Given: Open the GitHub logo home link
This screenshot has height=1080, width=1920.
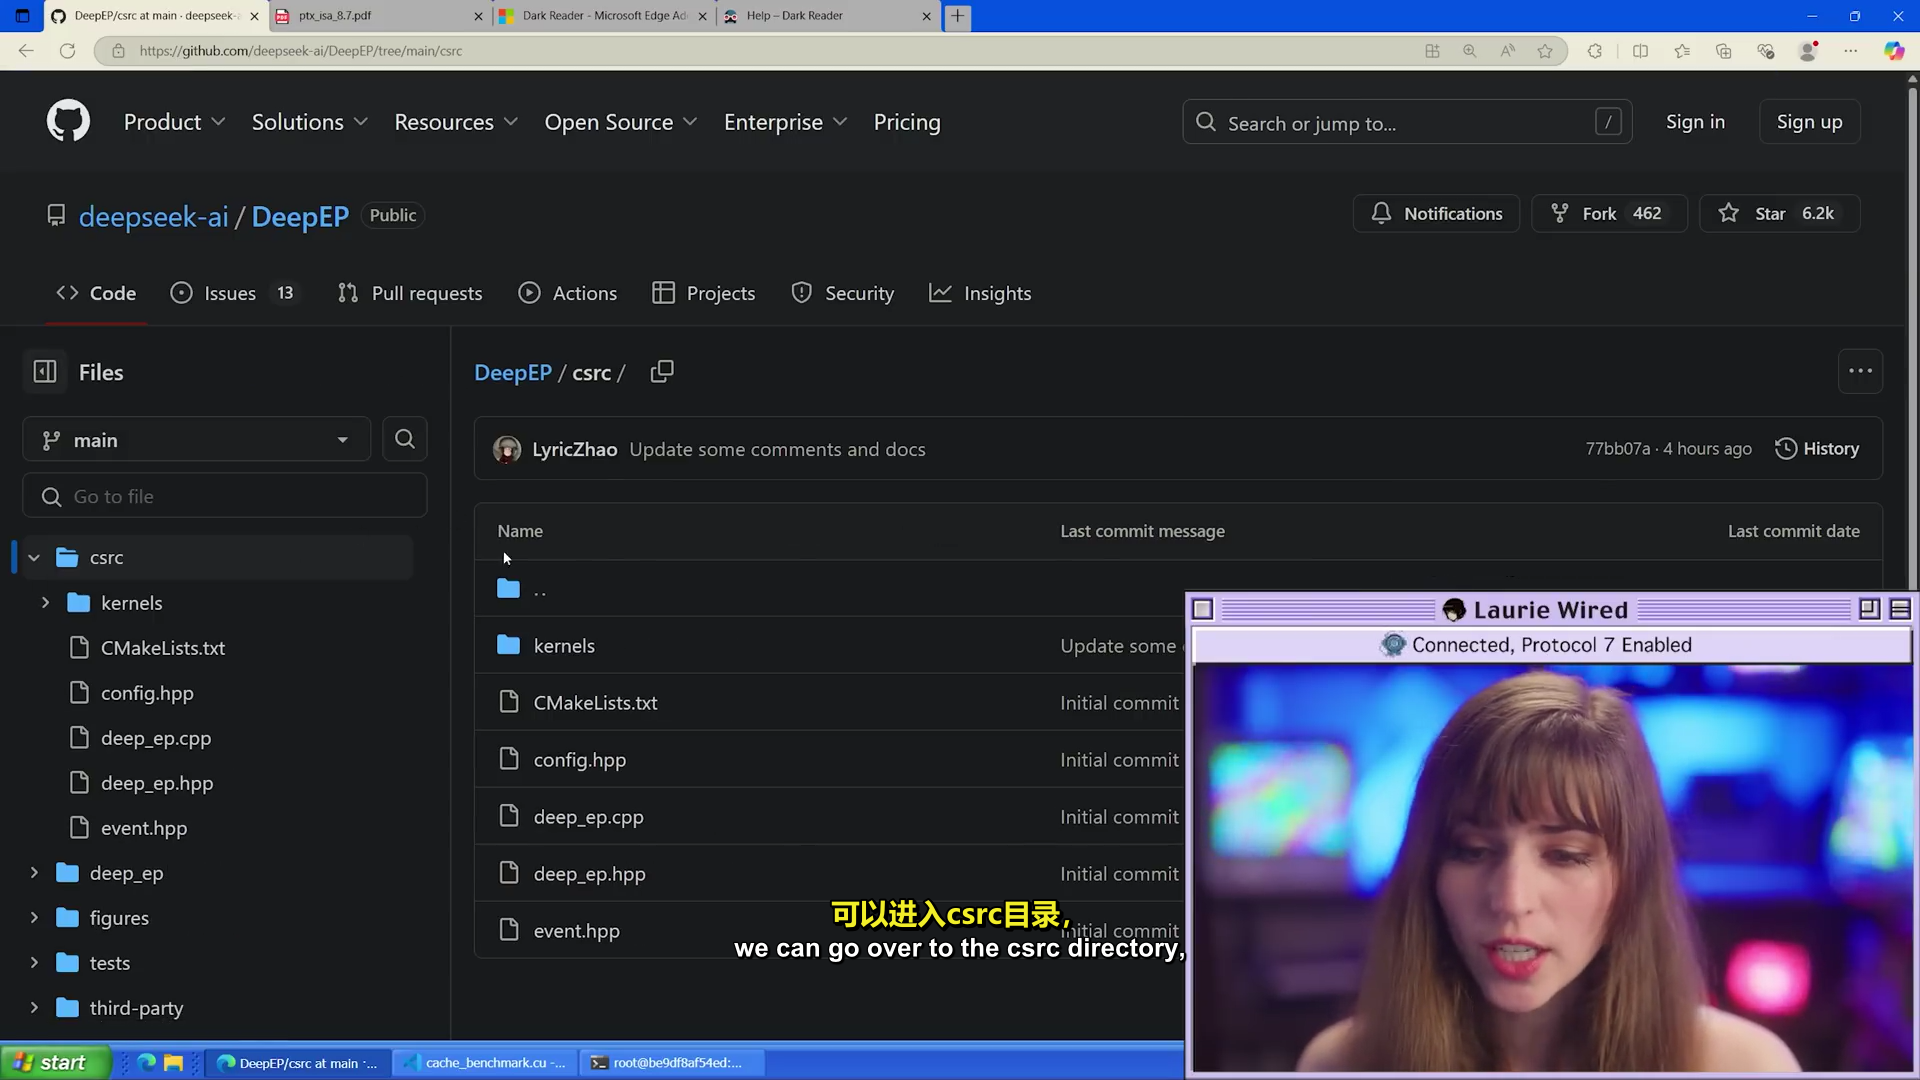Looking at the screenshot, I should [68, 122].
